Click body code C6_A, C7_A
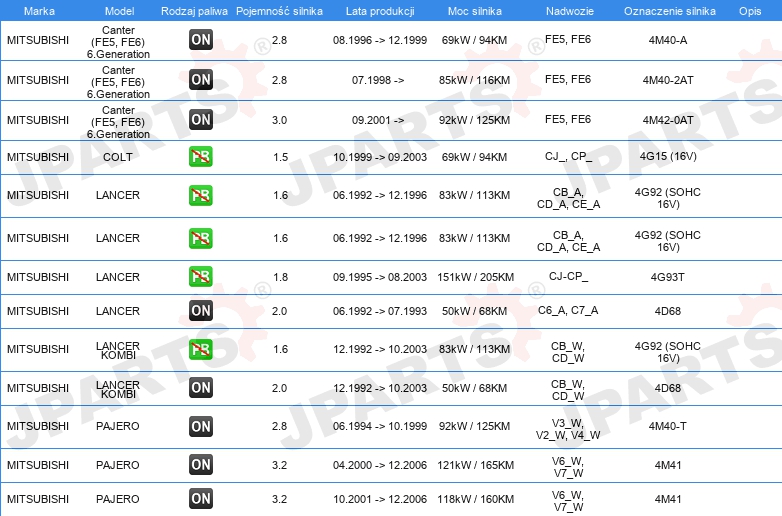Image resolution: width=782 pixels, height=516 pixels. tap(568, 310)
